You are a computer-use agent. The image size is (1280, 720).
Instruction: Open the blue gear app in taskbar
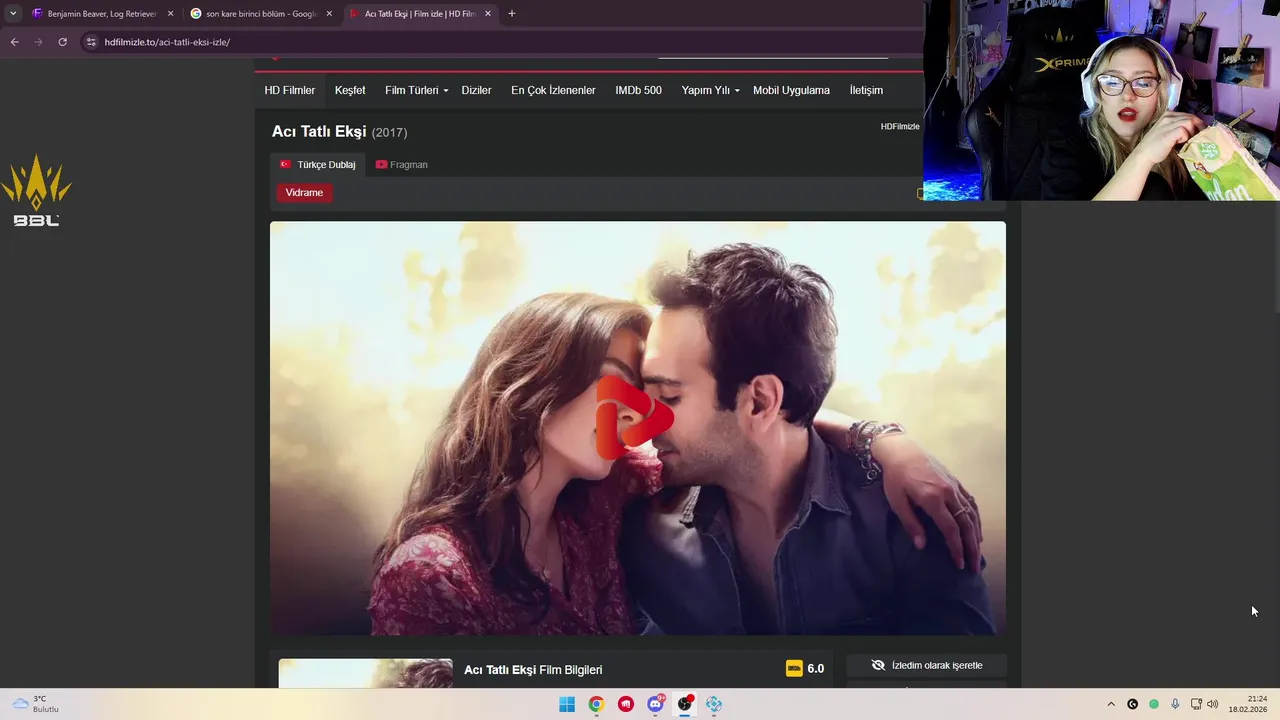[x=714, y=704]
